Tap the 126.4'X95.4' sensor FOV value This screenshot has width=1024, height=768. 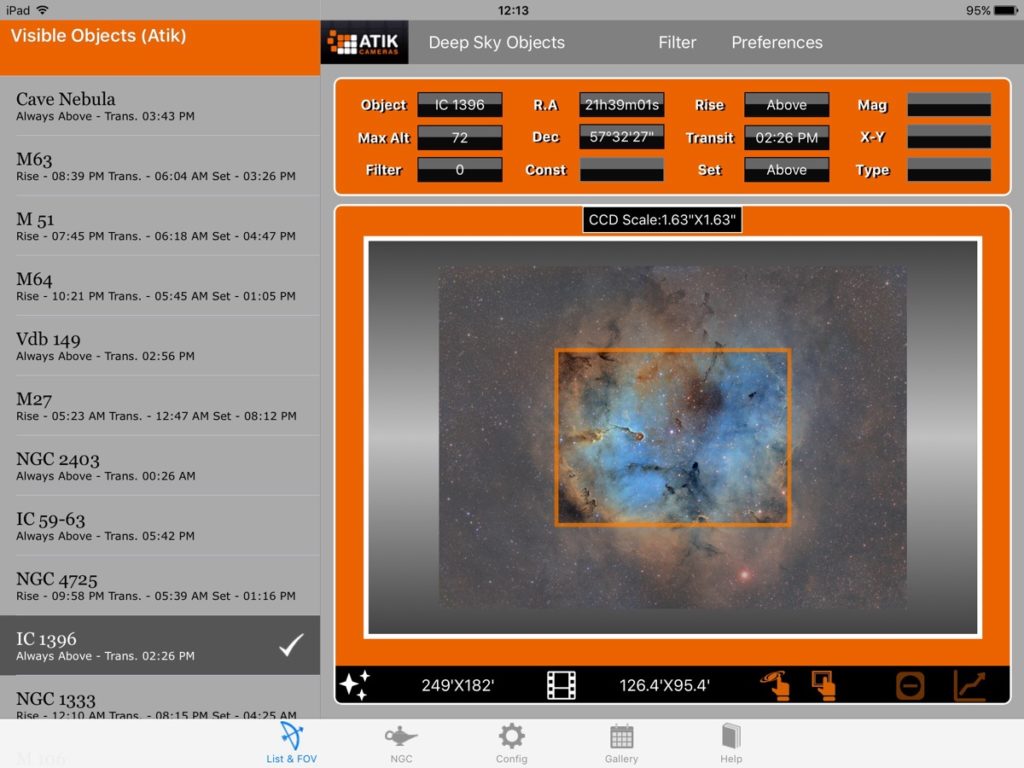click(x=664, y=685)
